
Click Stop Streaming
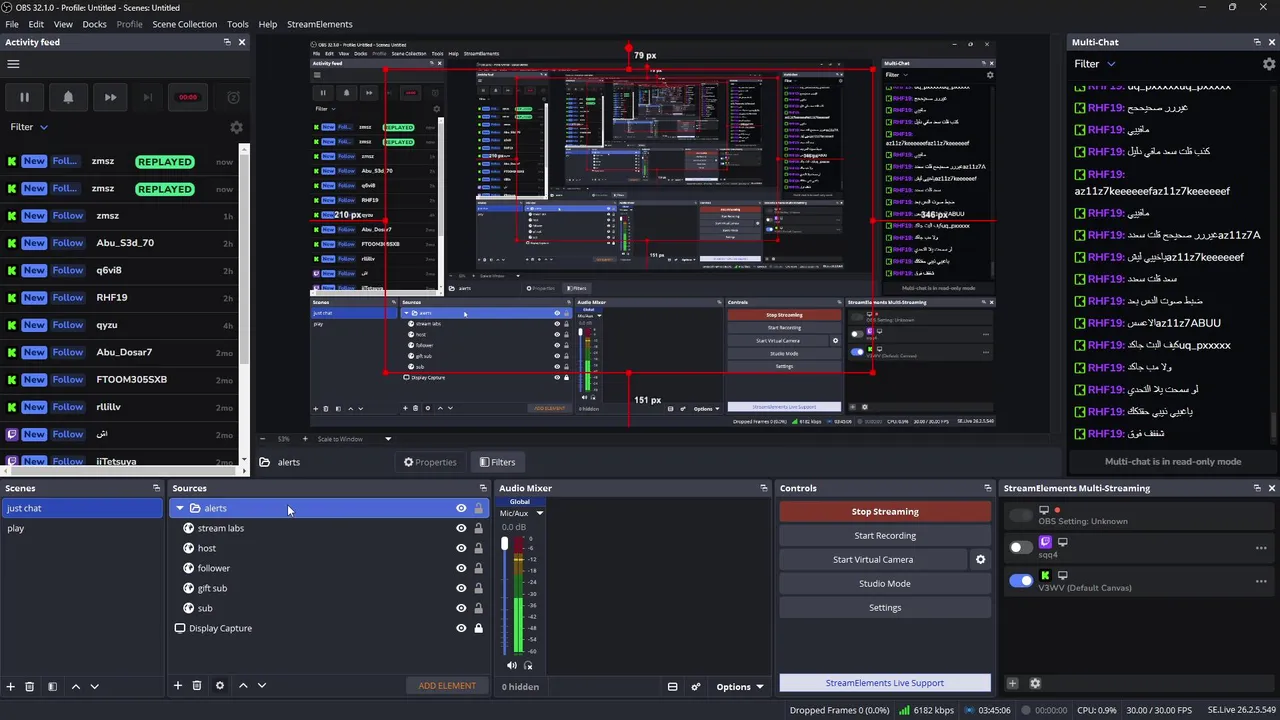point(885,511)
